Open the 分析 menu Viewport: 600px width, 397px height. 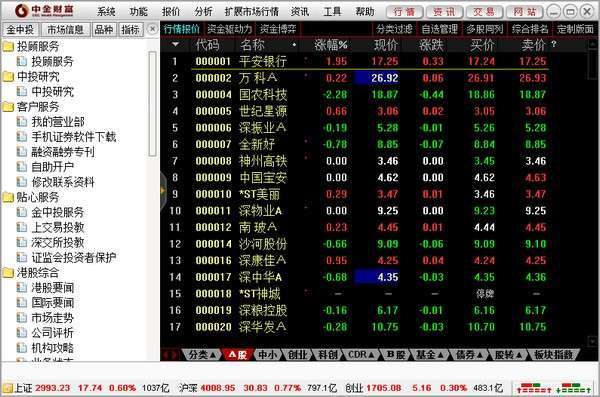pyautogui.click(x=203, y=12)
